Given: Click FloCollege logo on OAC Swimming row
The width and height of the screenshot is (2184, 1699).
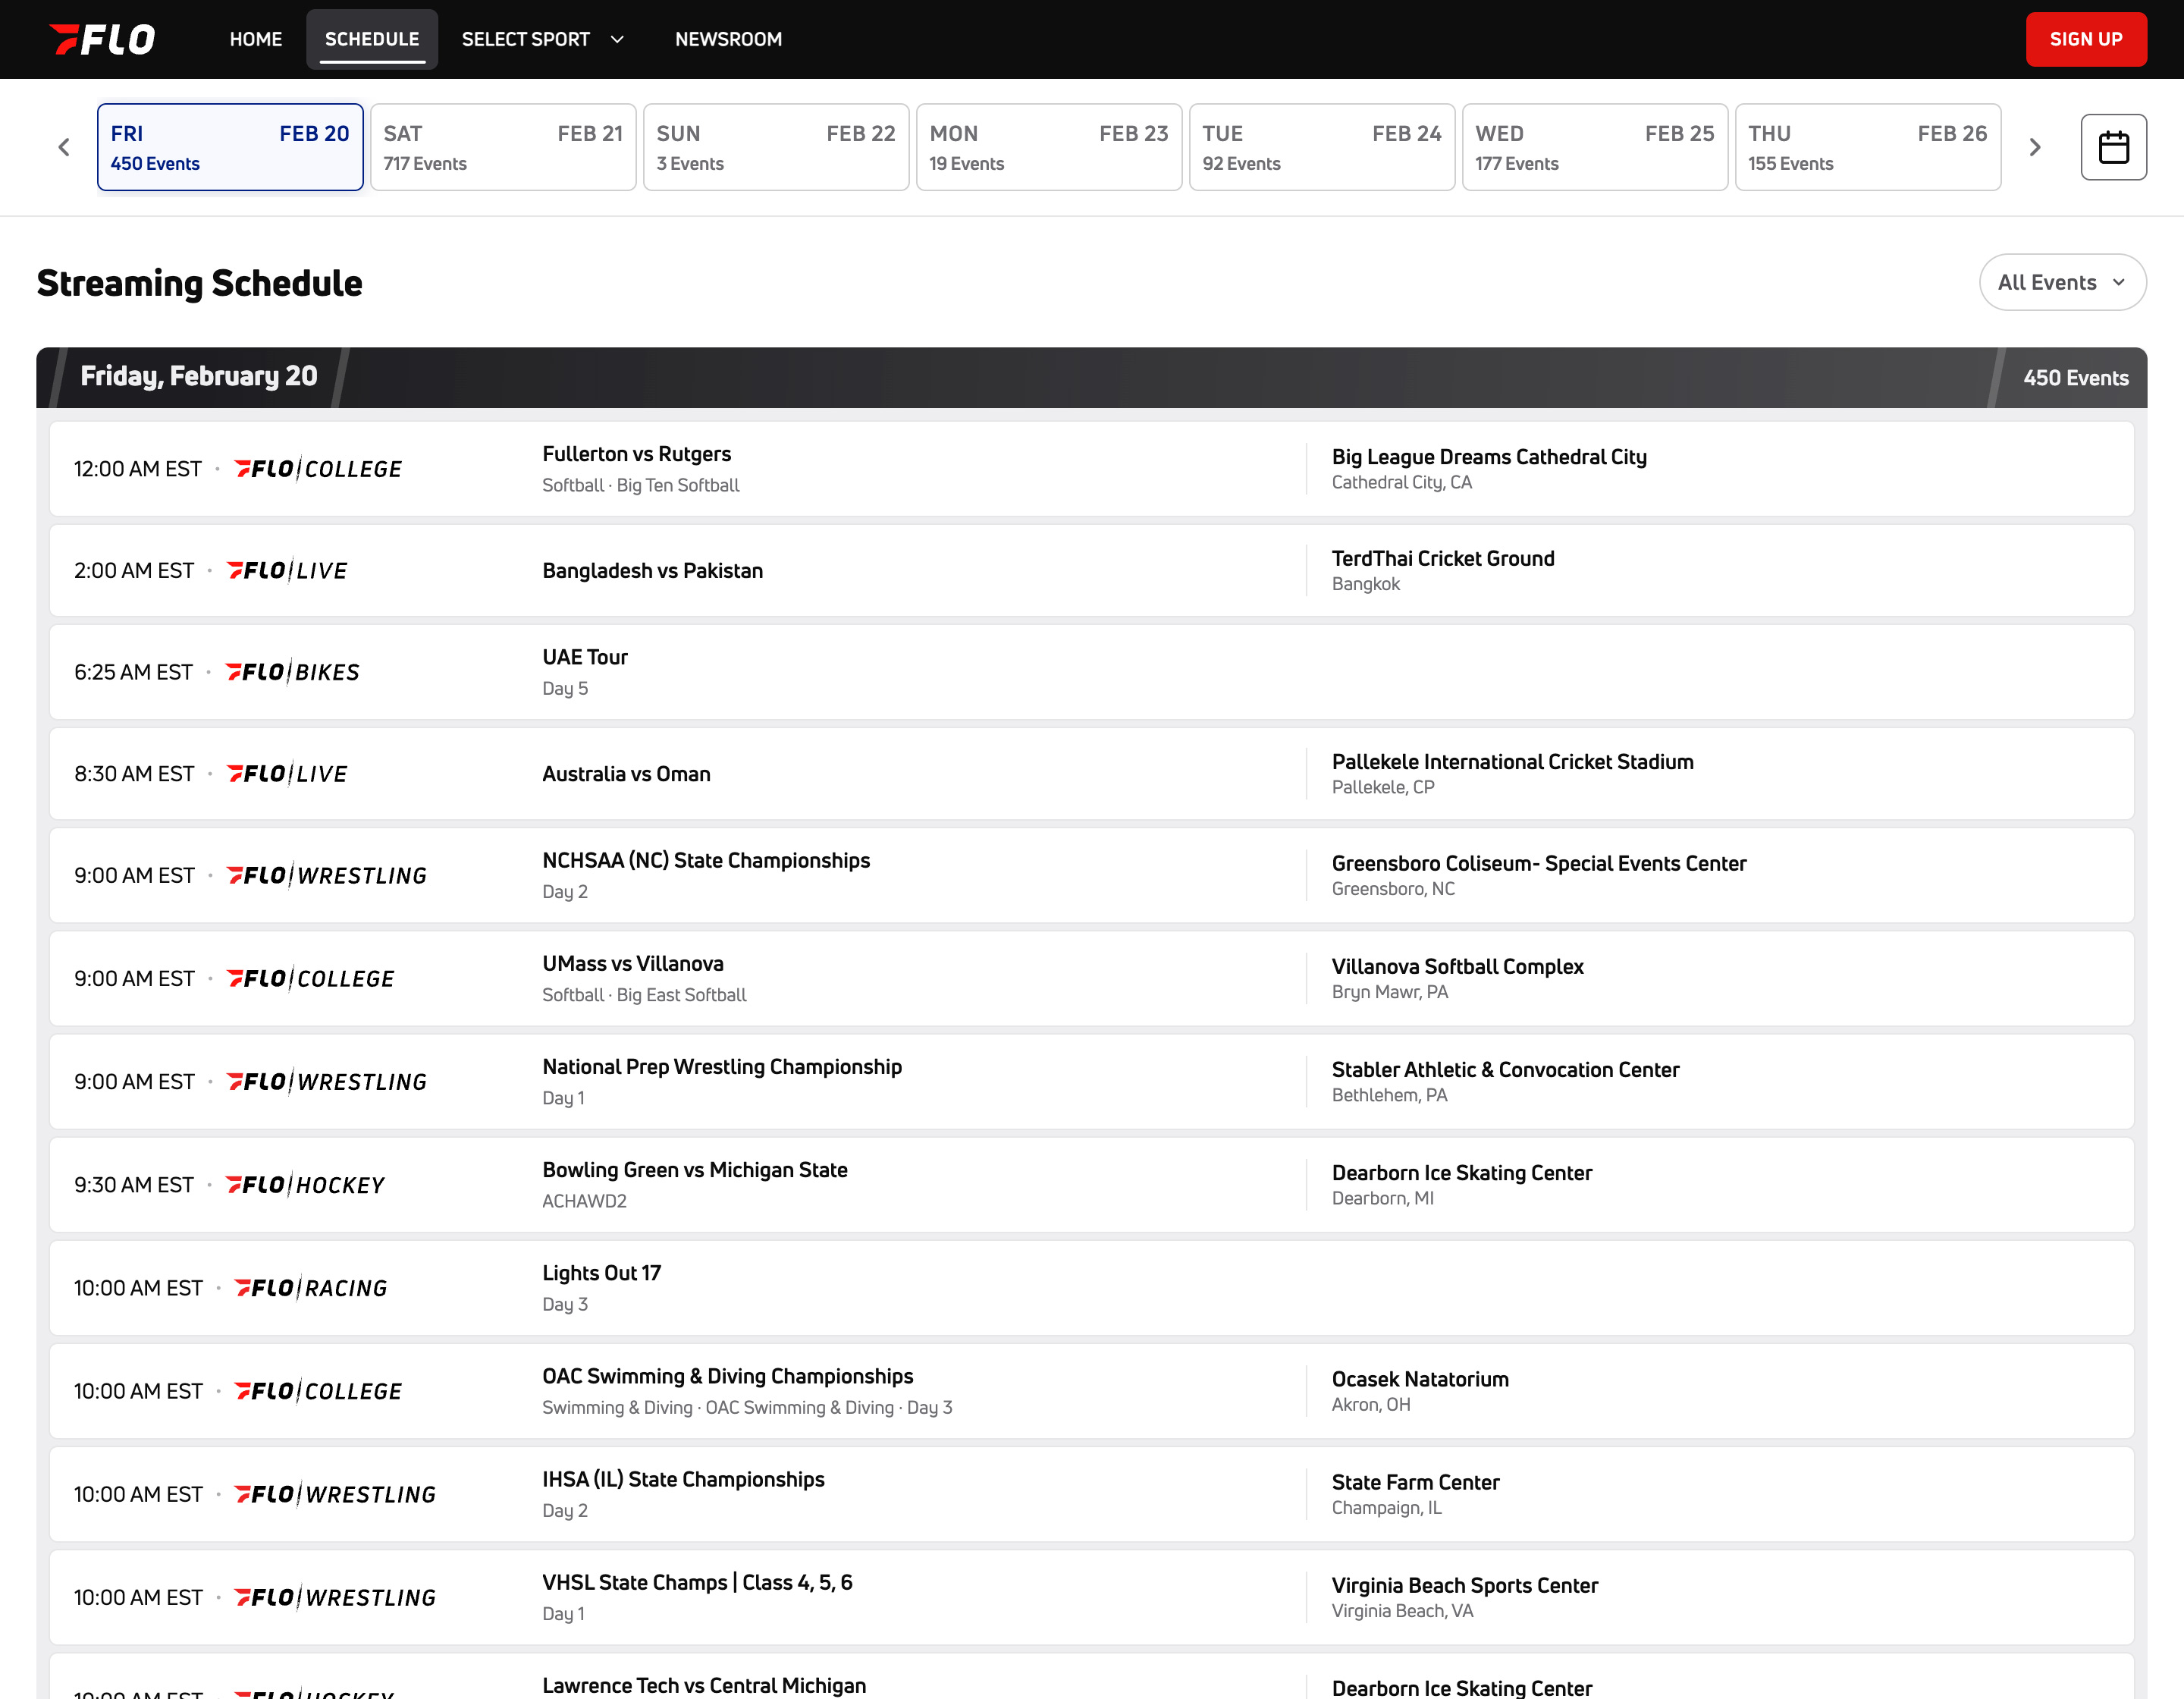Looking at the screenshot, I should click(318, 1391).
